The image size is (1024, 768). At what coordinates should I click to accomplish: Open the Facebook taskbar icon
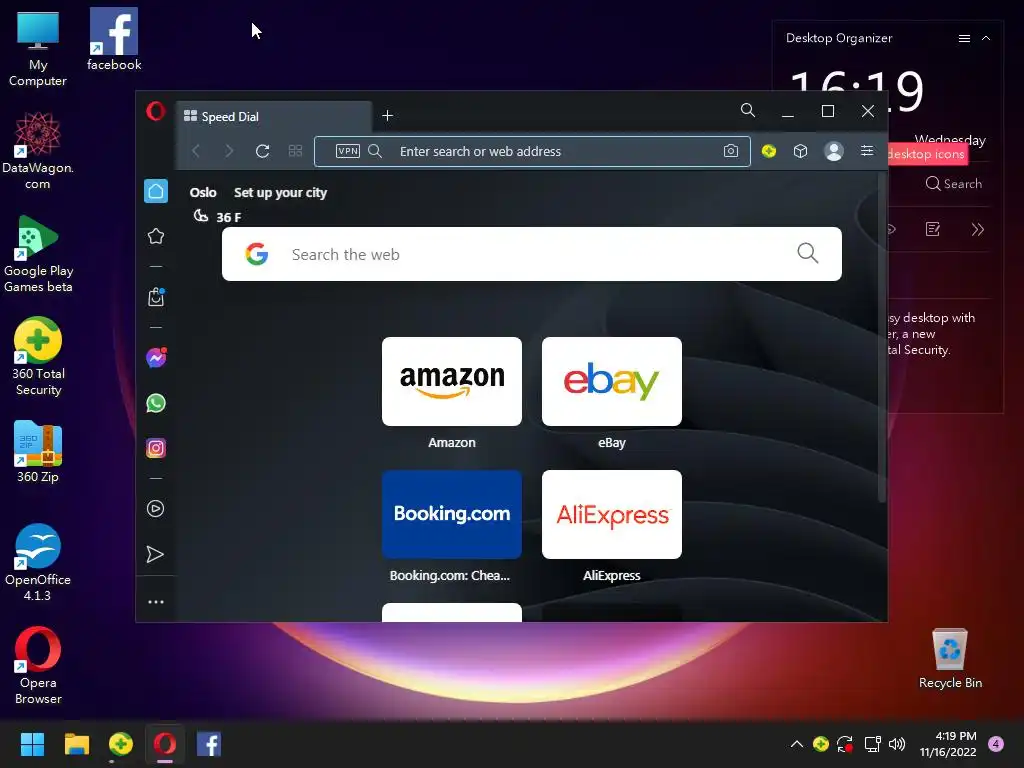pyautogui.click(x=209, y=744)
